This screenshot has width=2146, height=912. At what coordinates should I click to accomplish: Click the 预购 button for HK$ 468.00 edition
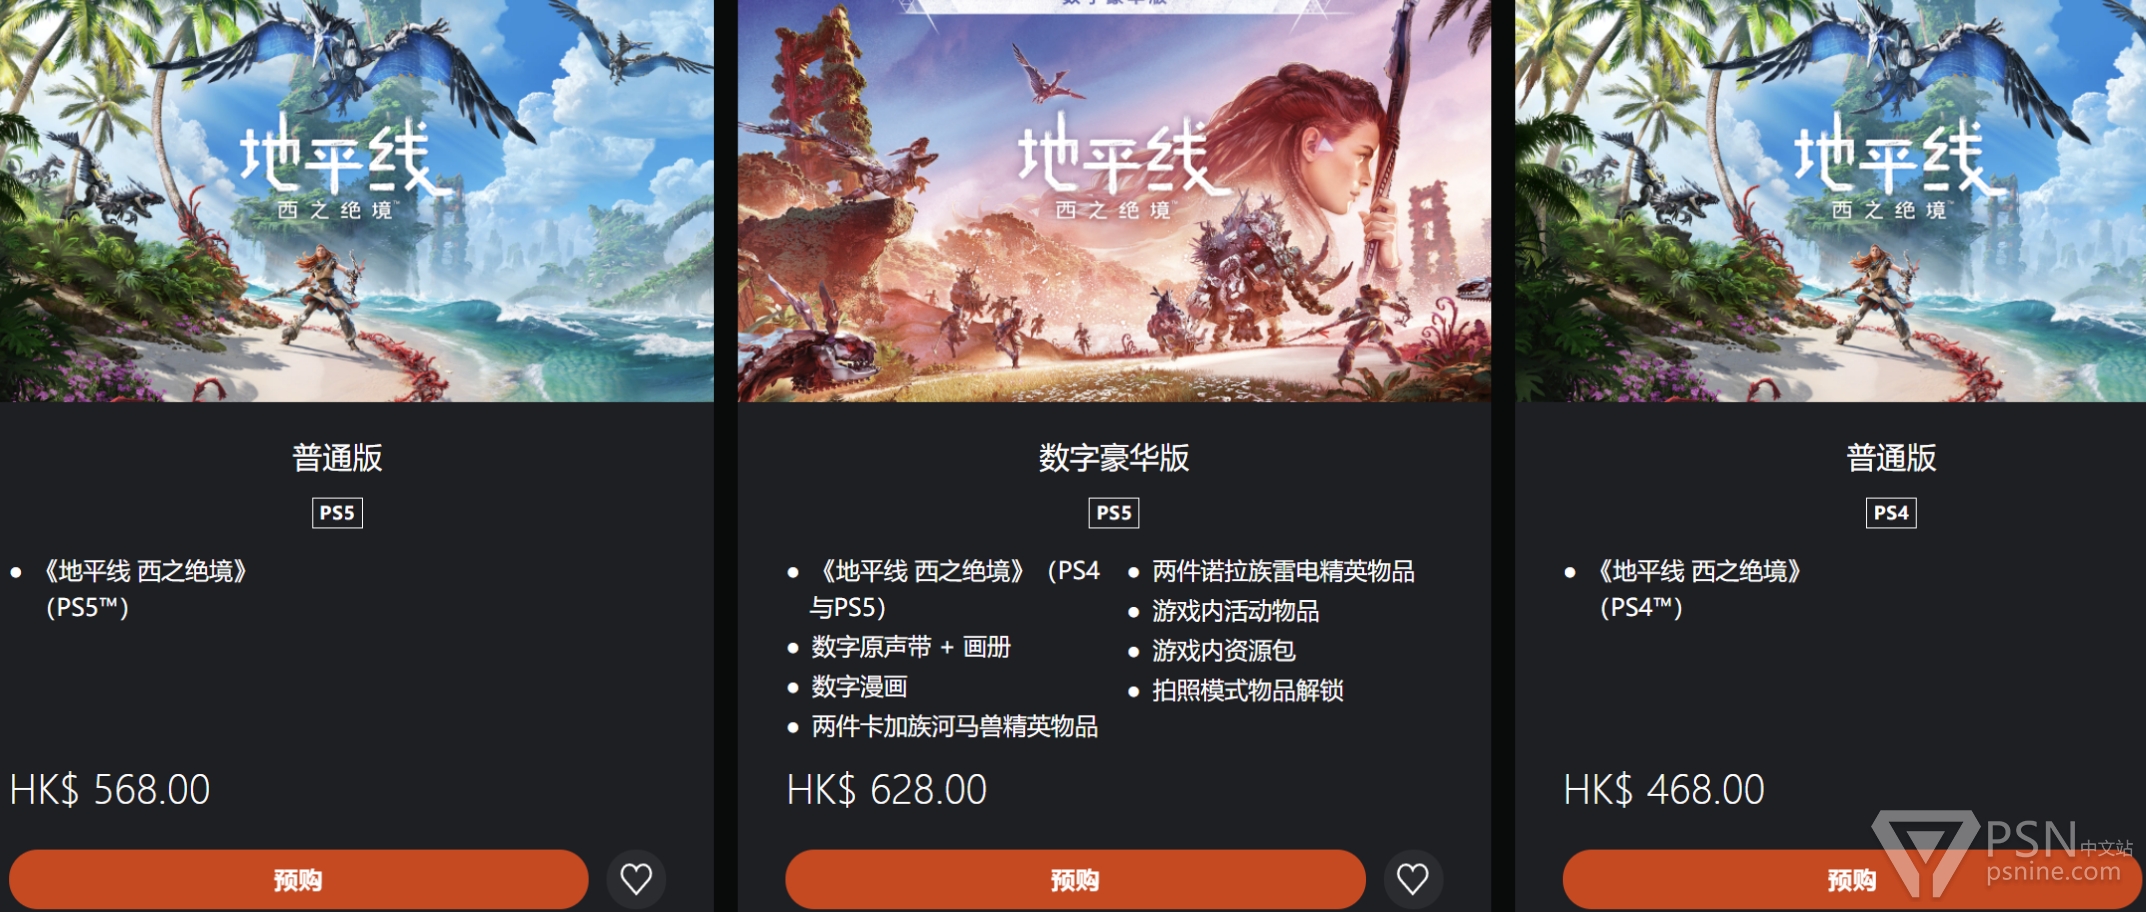[x=1852, y=880]
